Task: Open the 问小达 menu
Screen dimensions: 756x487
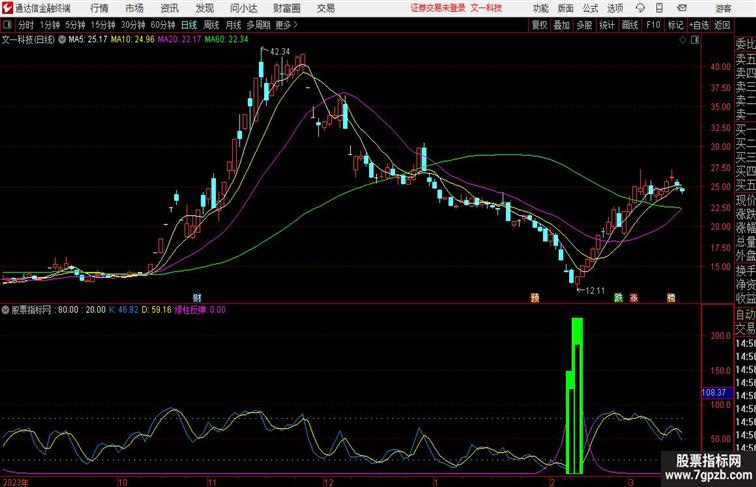Action: 243,8
